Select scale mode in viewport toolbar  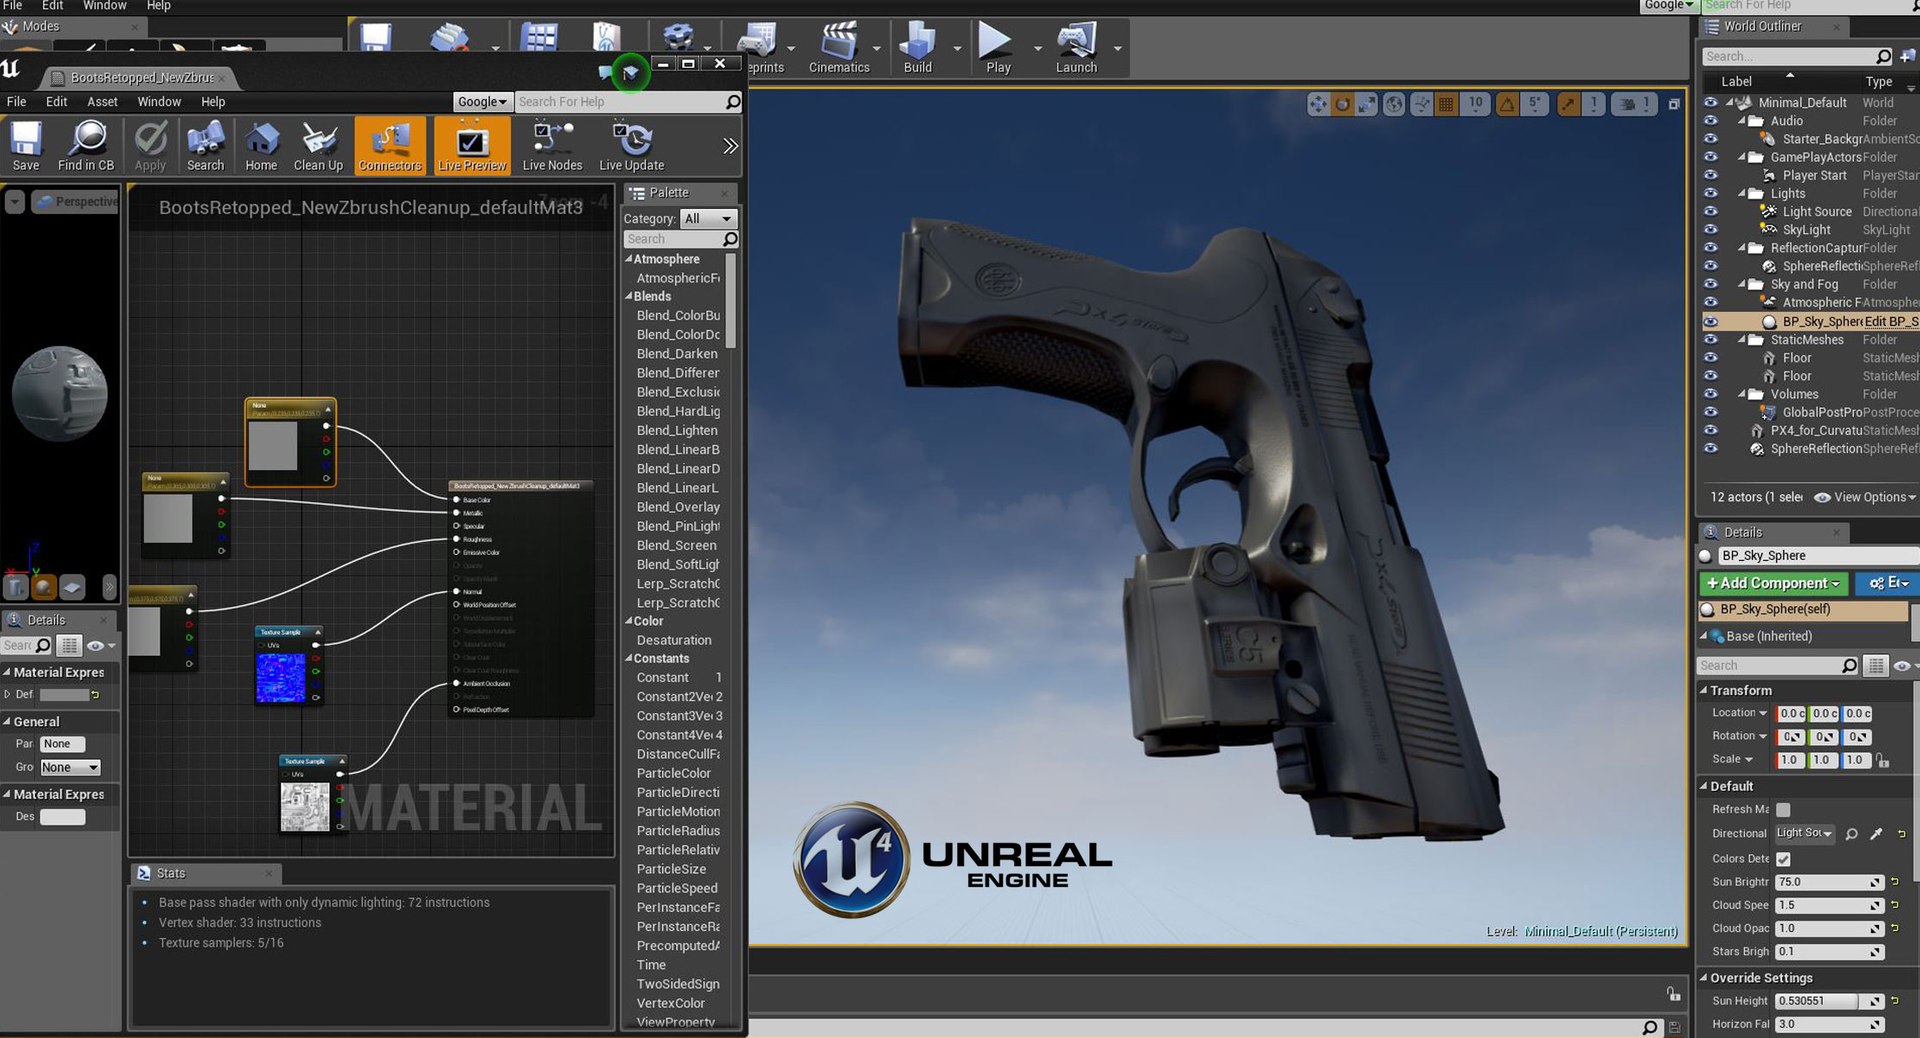(x=1366, y=104)
